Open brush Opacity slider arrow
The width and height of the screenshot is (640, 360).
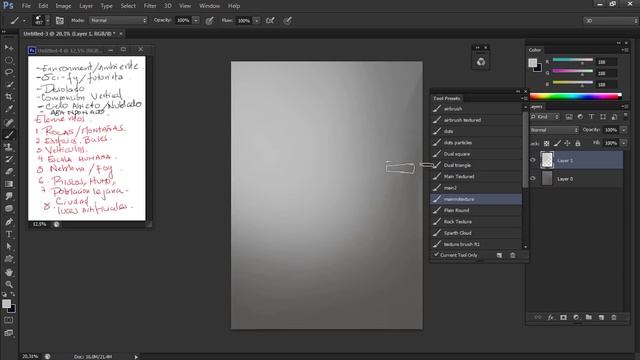click(x=196, y=20)
